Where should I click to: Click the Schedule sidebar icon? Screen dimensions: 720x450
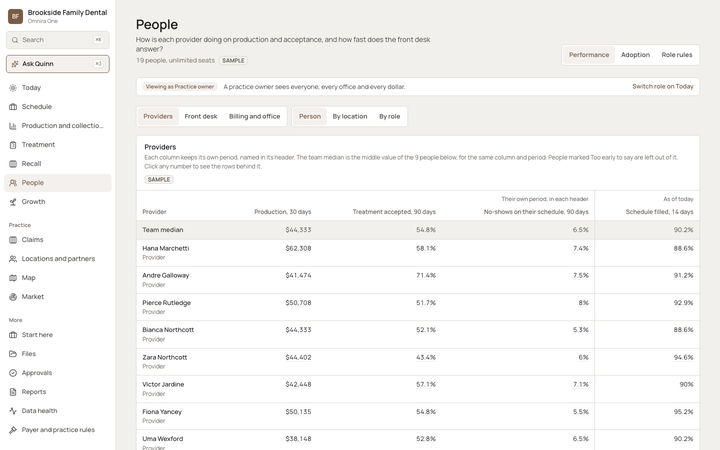(13, 107)
